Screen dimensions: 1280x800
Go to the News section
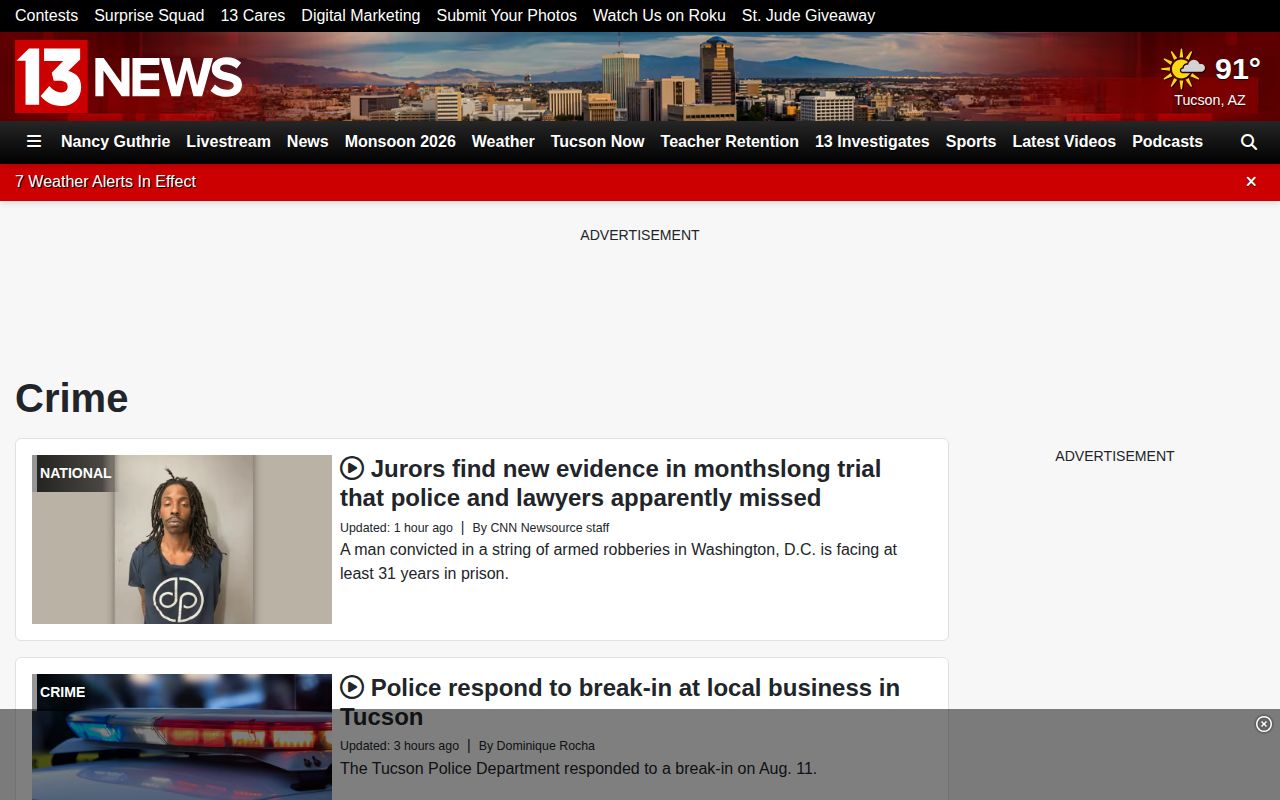[x=308, y=142]
